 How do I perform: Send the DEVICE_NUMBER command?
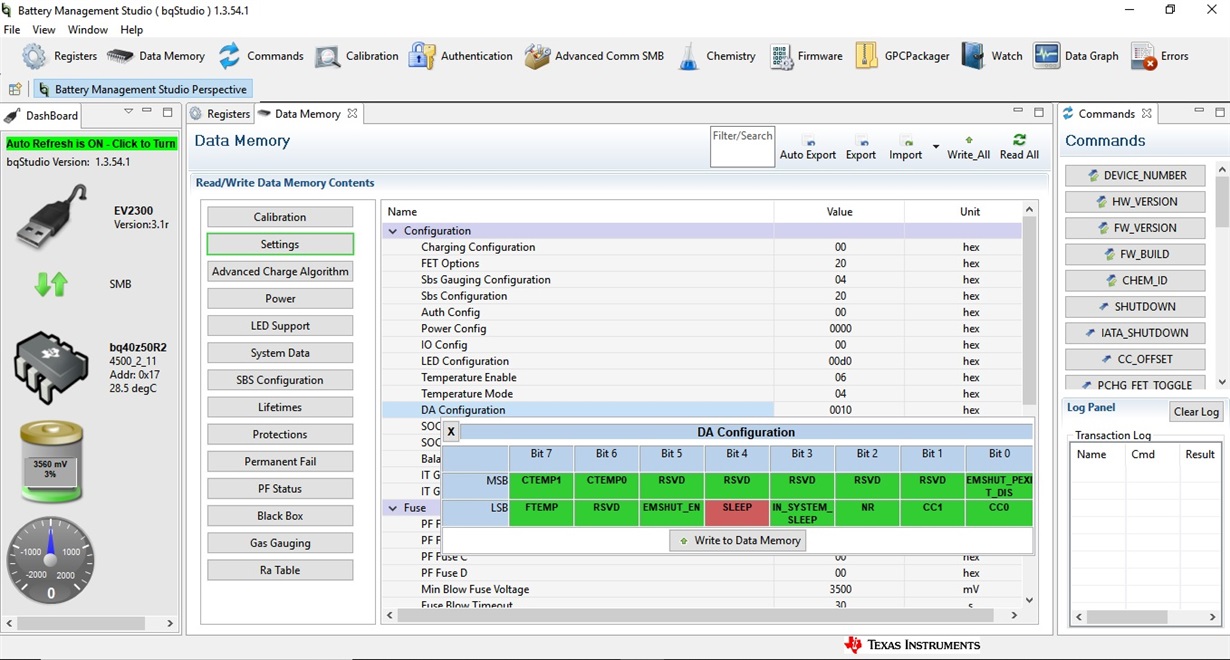pyautogui.click(x=1134, y=175)
